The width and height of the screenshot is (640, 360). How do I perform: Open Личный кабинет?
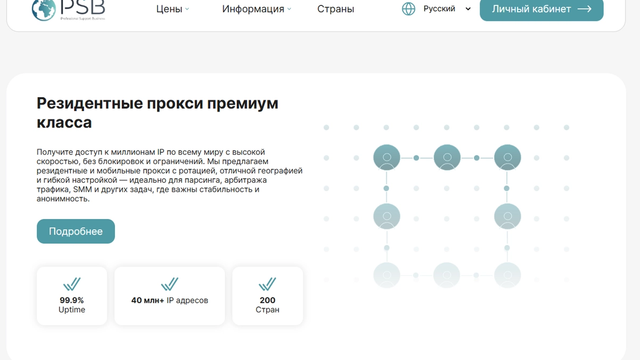point(541,9)
